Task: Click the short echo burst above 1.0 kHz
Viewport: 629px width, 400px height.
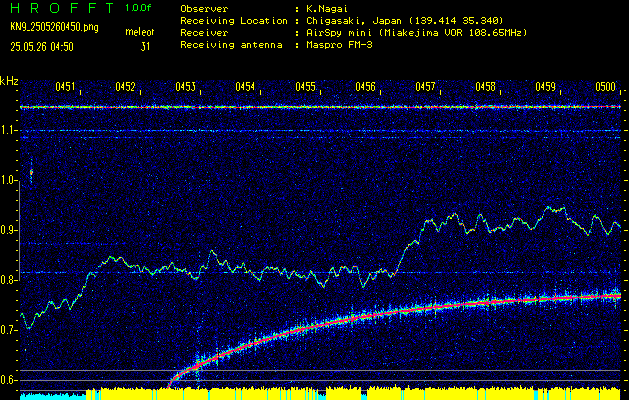Action: click(x=31, y=172)
